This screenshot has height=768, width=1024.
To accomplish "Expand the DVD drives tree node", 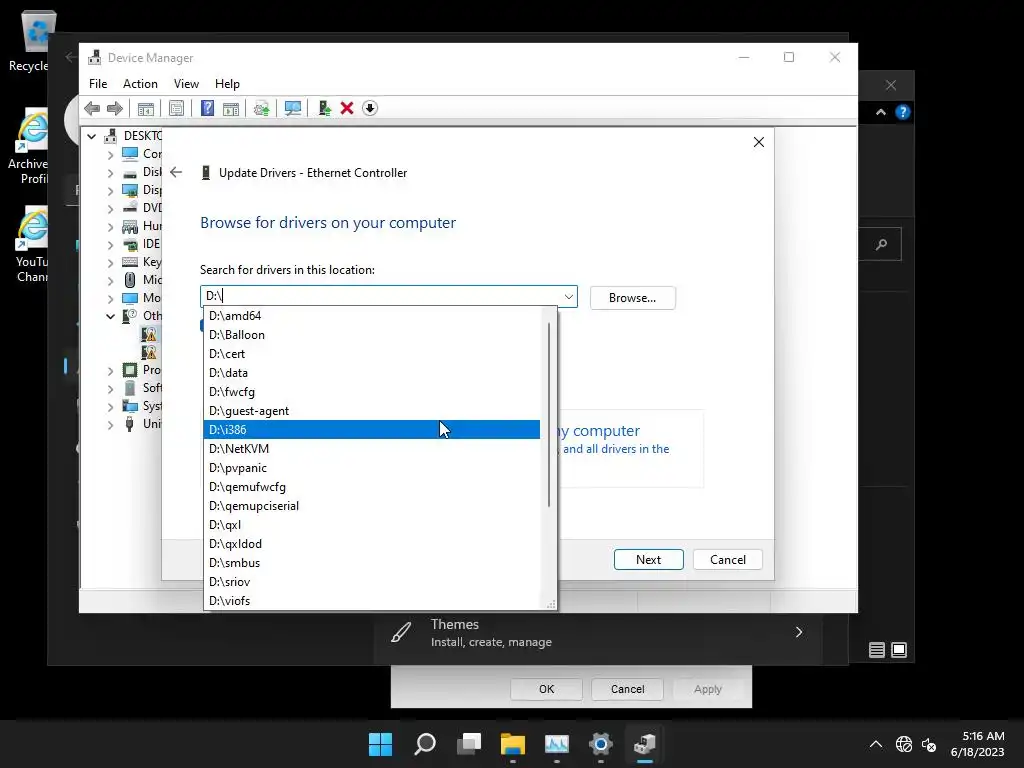I will tap(110, 209).
